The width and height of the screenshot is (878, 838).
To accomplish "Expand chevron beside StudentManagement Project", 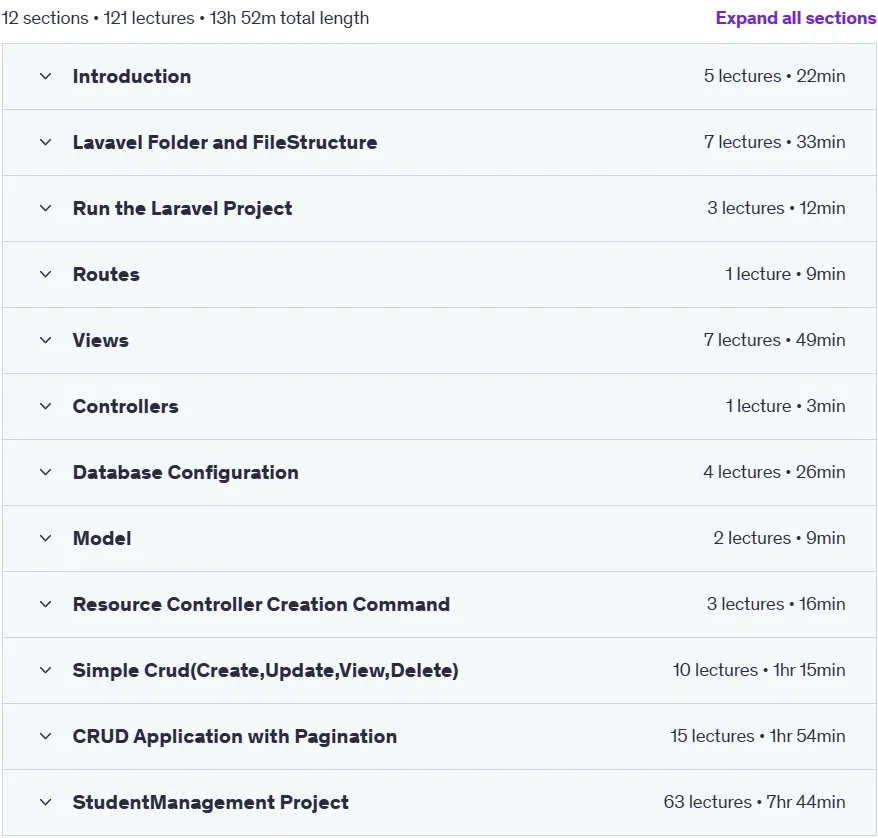I will pyautogui.click(x=45, y=803).
